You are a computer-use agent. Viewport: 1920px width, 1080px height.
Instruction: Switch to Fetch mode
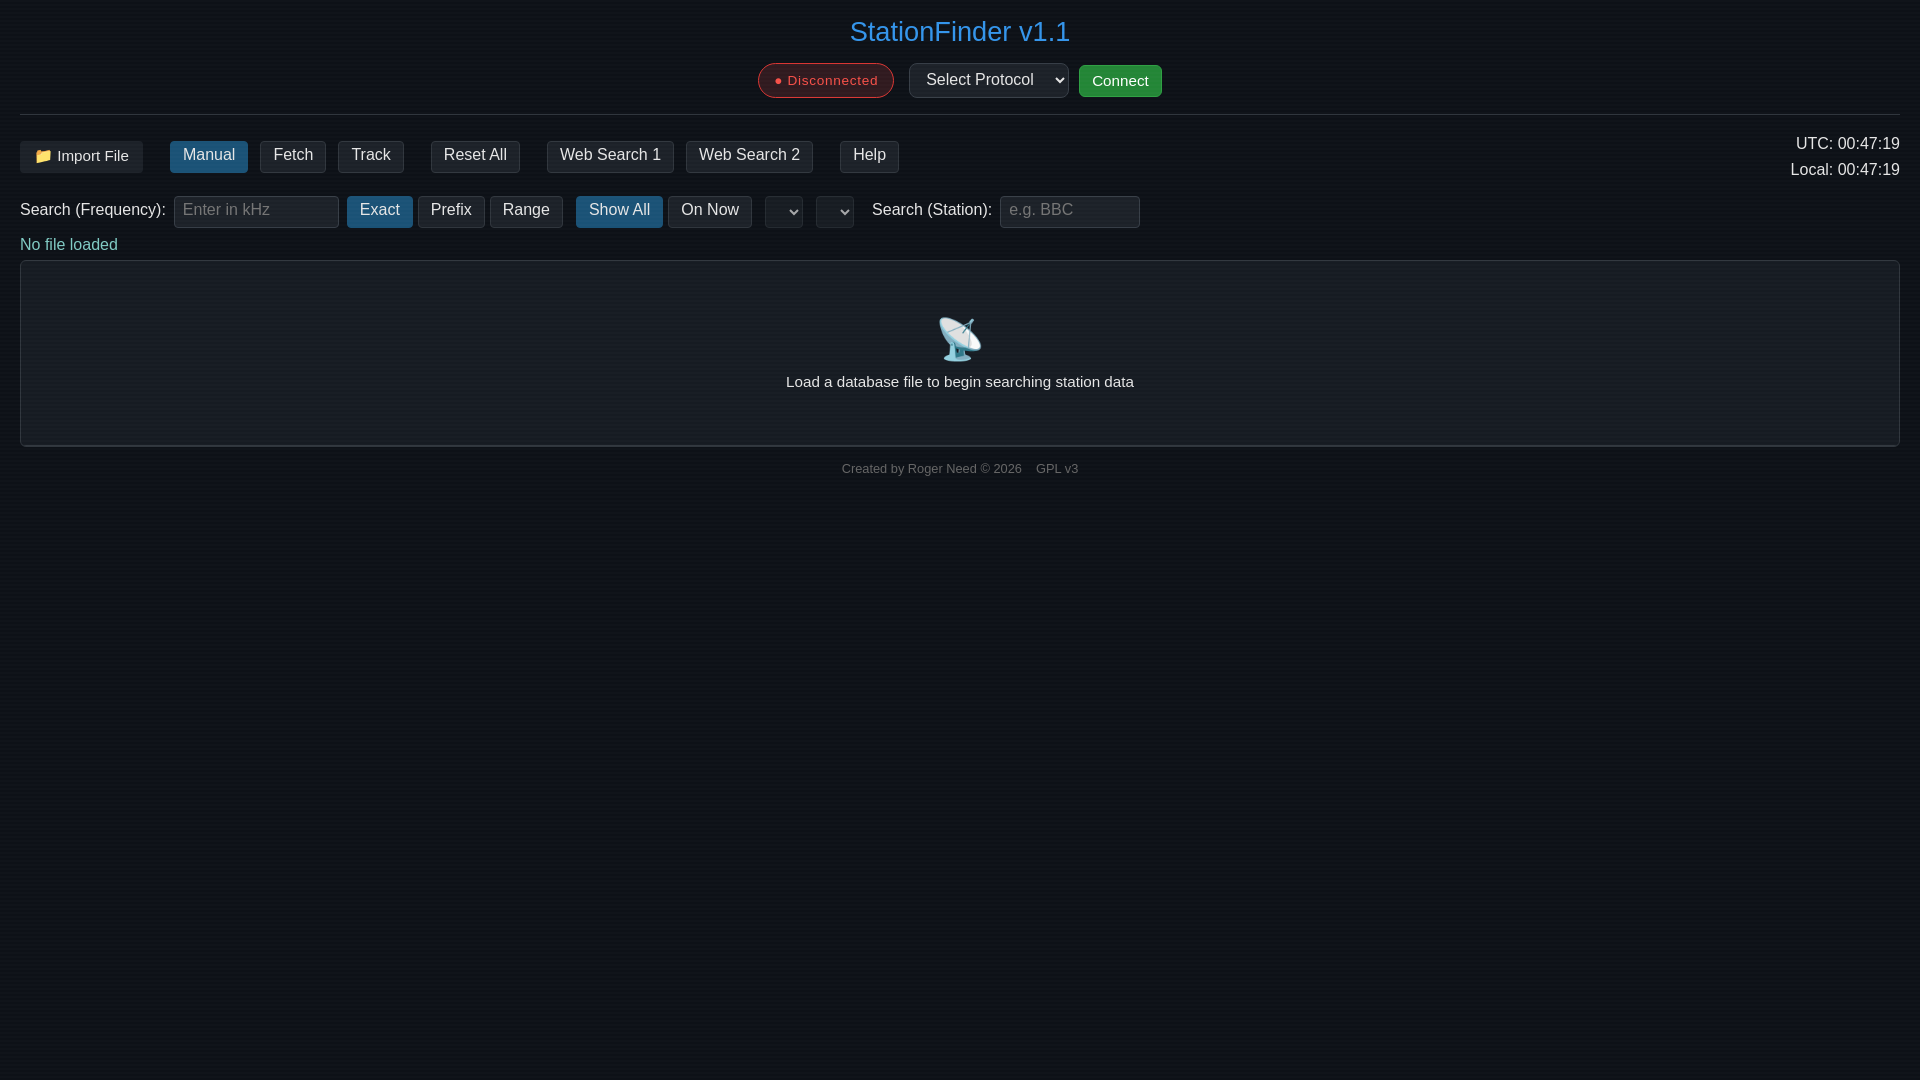click(293, 156)
